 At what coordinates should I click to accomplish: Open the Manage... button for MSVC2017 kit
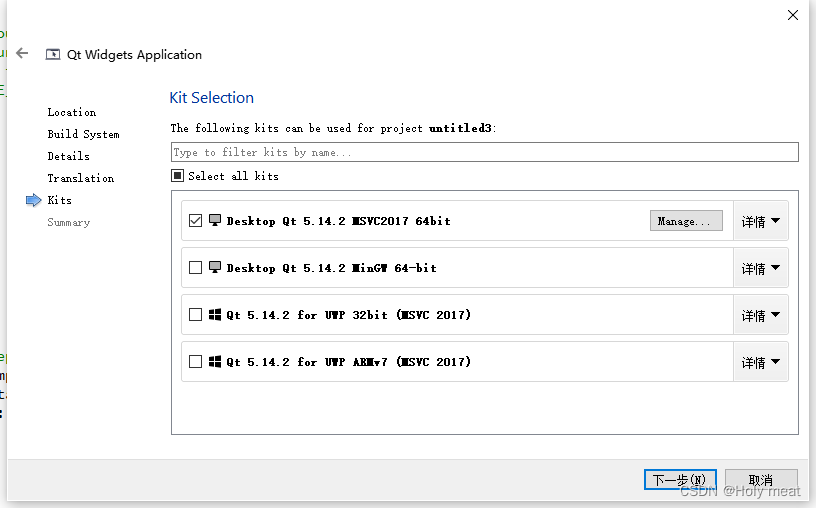pos(686,221)
